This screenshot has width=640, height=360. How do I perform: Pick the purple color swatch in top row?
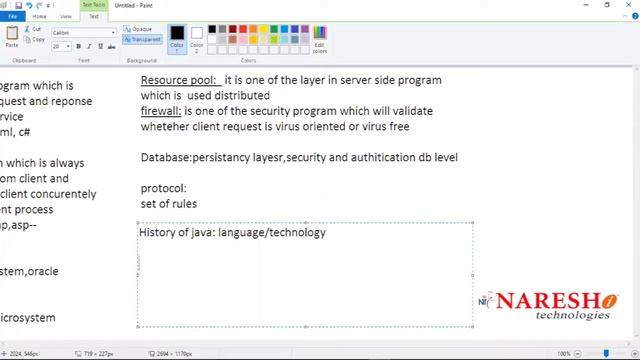coord(305,29)
